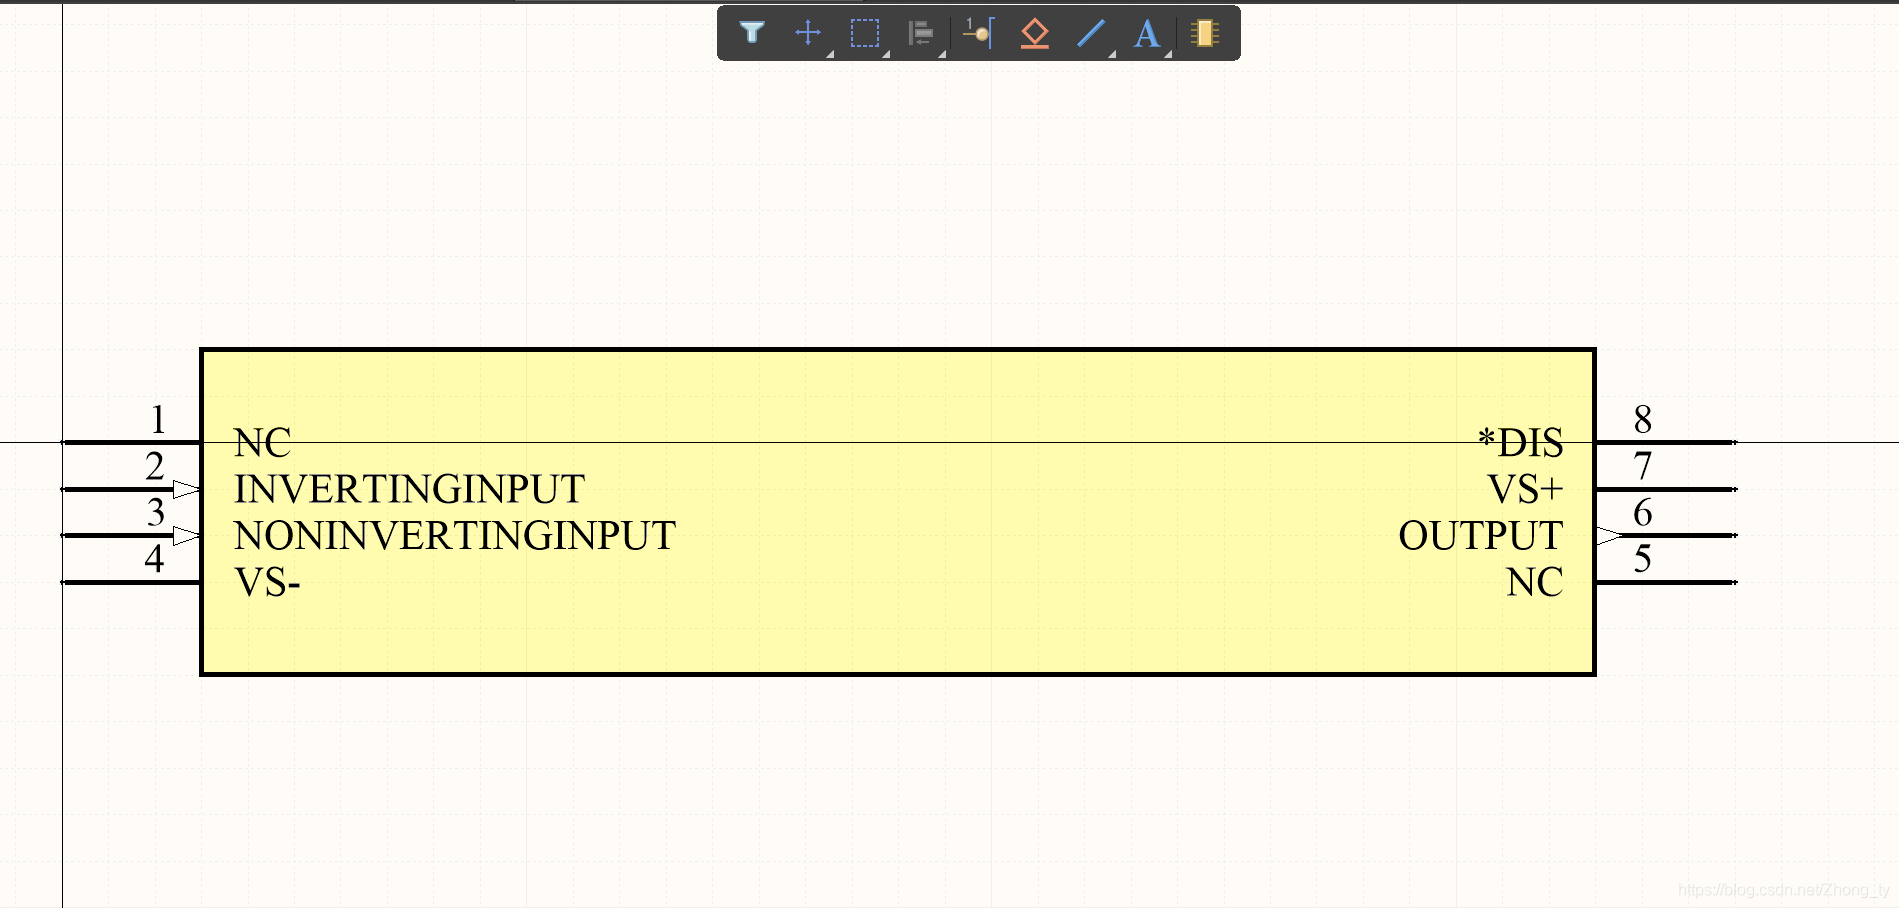The image size is (1899, 908).
Task: Click the output arrow on pin 6
Action: tap(1610, 536)
